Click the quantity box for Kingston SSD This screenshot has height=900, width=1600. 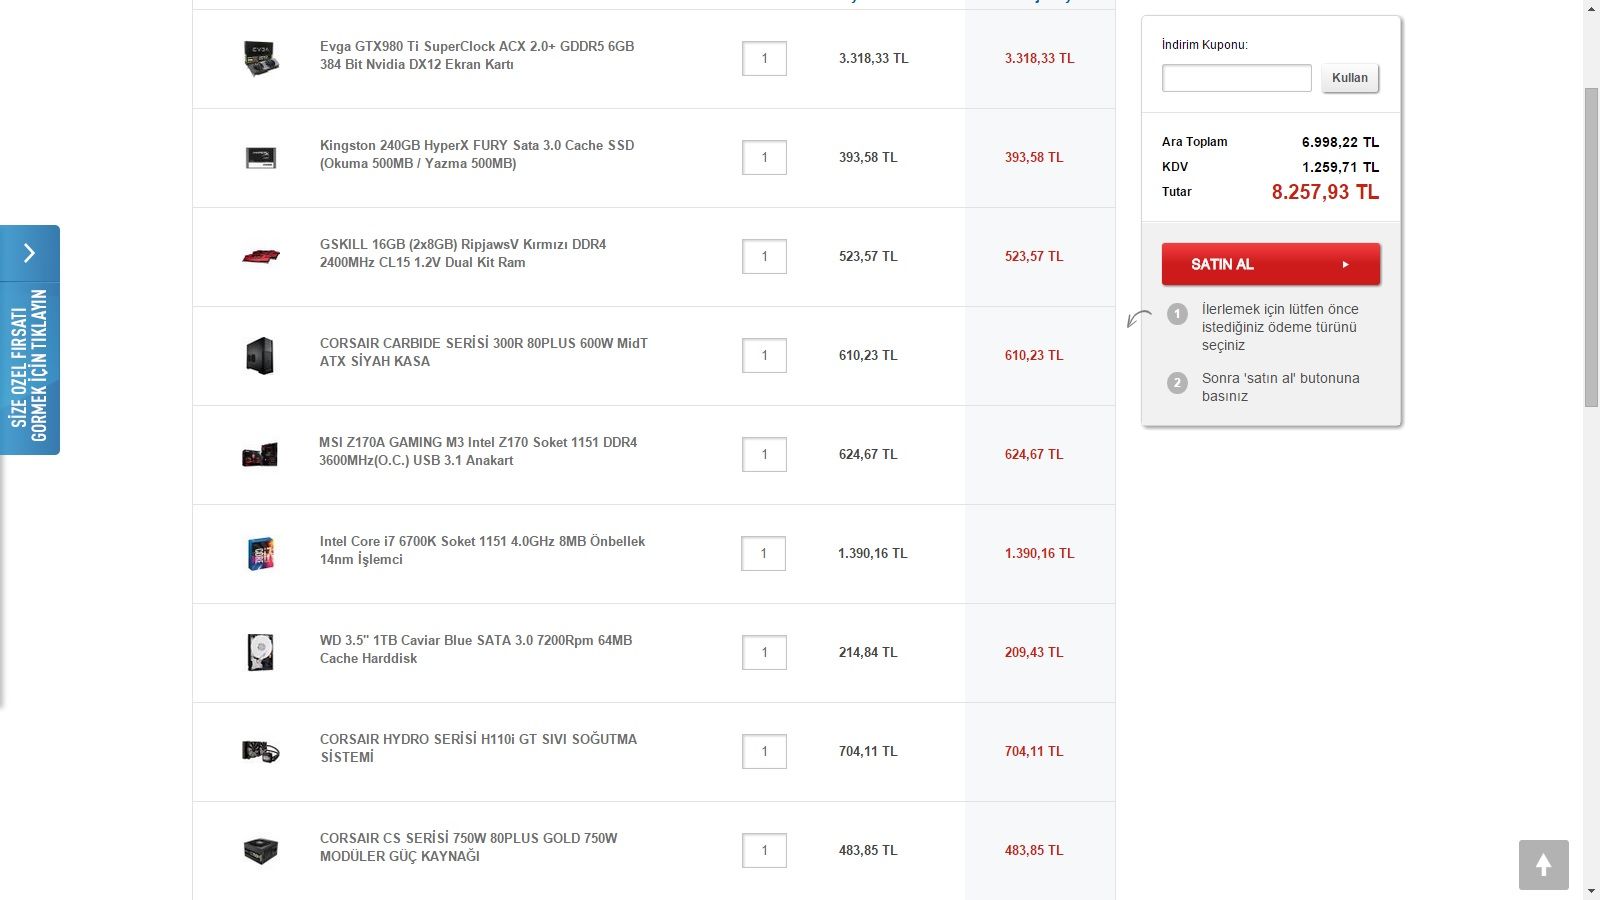tap(764, 157)
